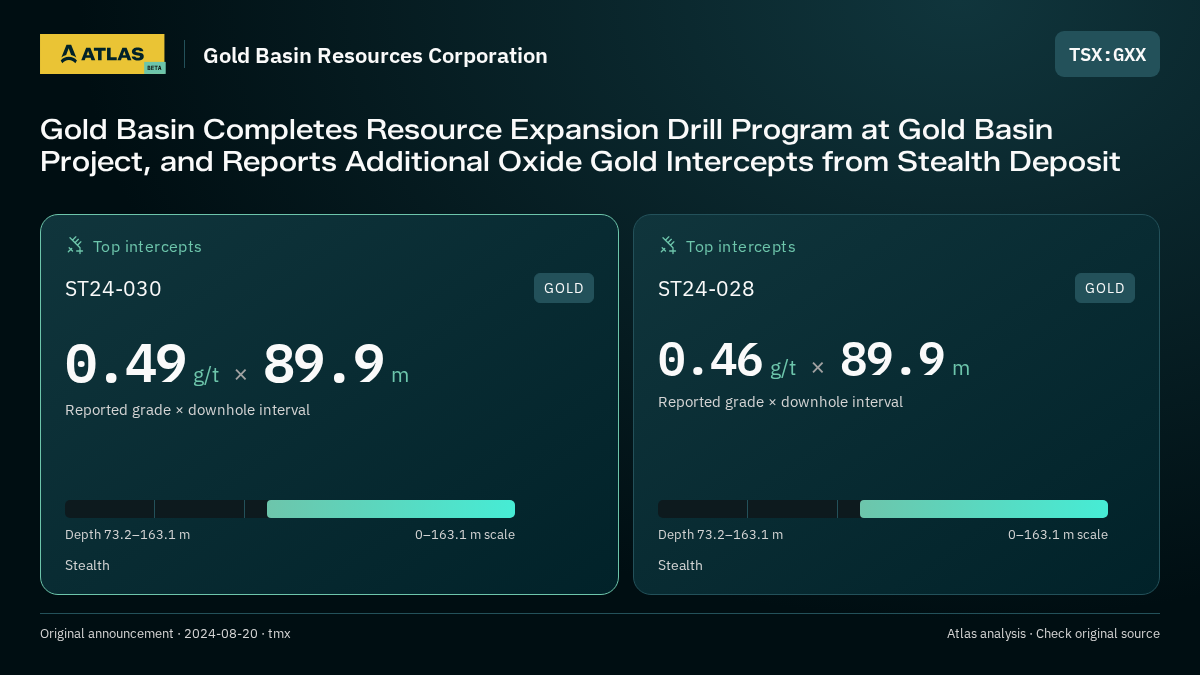Click the depth bar in the ST24-028 card
The height and width of the screenshot is (675, 1200).
point(883,509)
